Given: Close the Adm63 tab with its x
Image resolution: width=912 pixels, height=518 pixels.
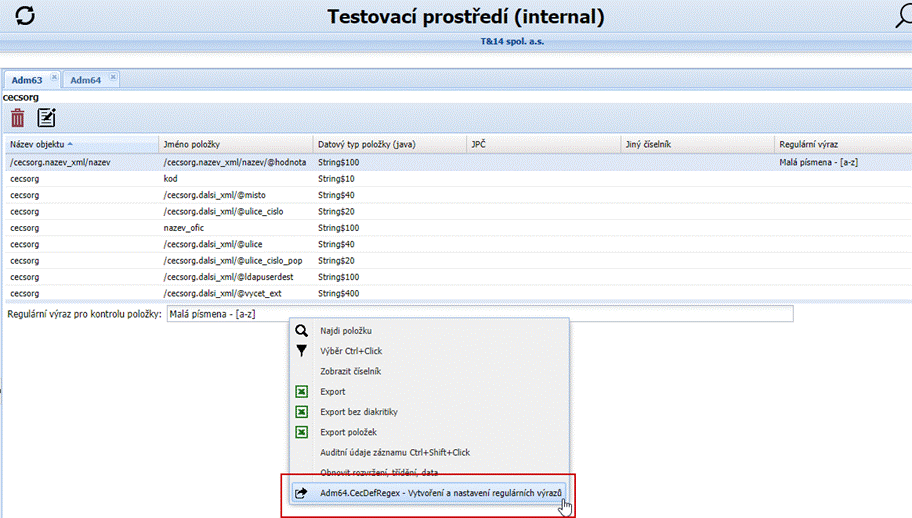Looking at the screenshot, I should (54, 77).
